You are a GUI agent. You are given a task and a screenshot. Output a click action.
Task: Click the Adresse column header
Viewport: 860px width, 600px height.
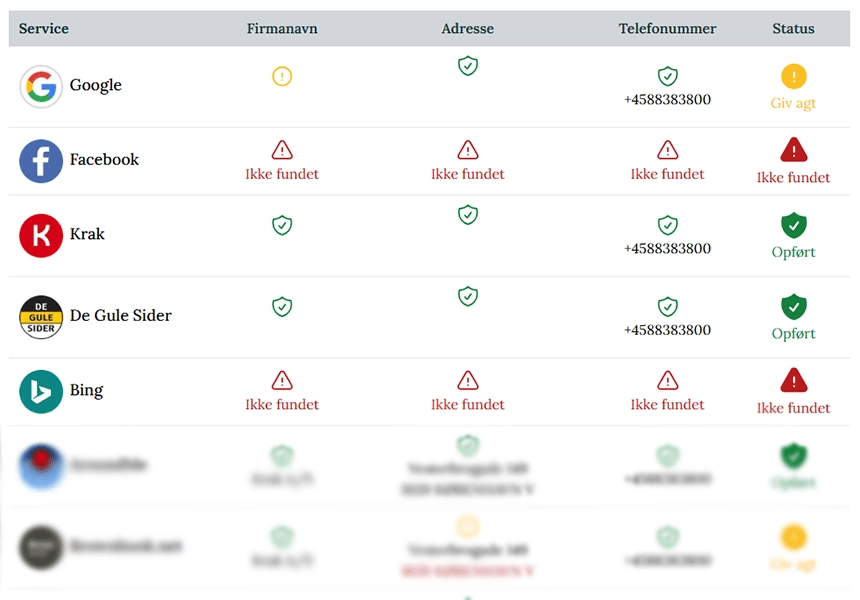[x=468, y=29]
